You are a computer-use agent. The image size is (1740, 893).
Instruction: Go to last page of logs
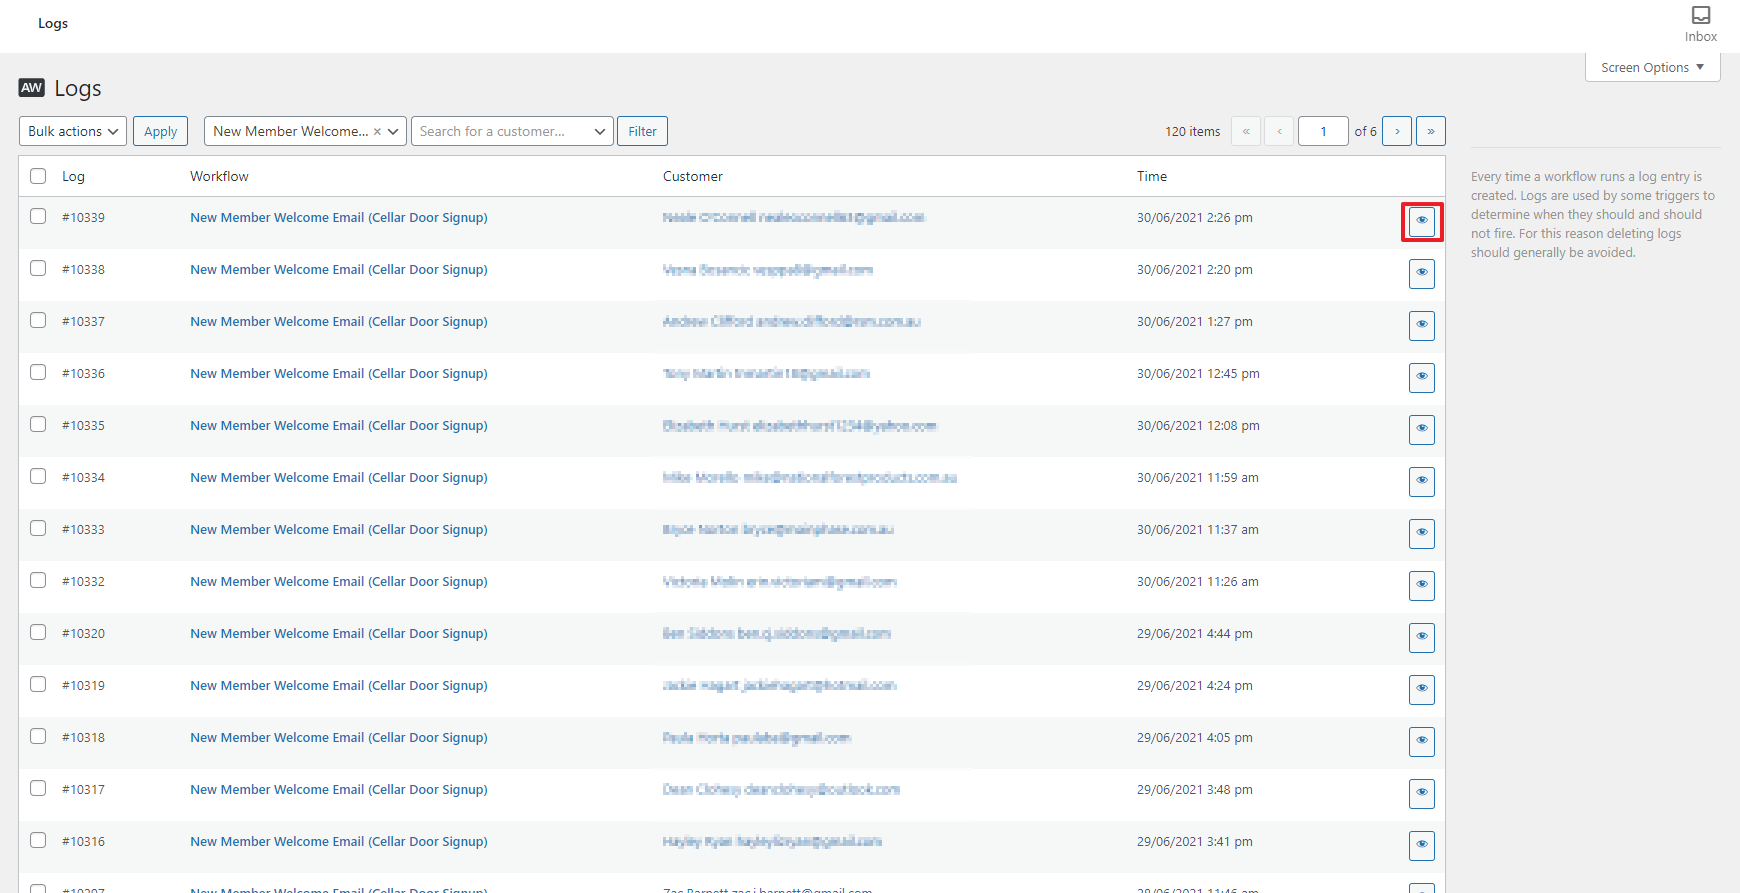(1431, 131)
